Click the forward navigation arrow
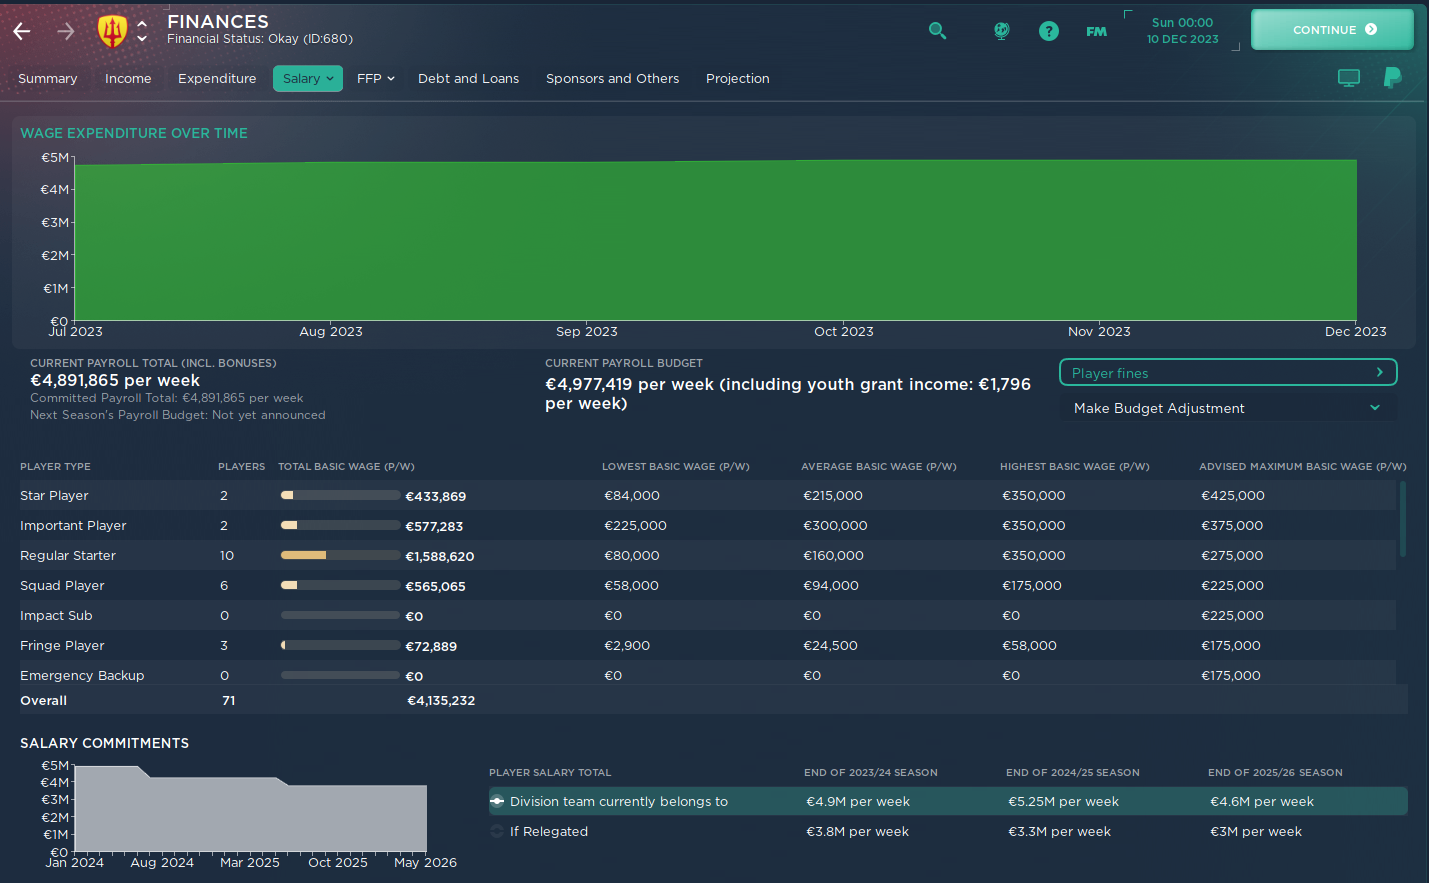The width and height of the screenshot is (1429, 883). pyautogui.click(x=64, y=31)
